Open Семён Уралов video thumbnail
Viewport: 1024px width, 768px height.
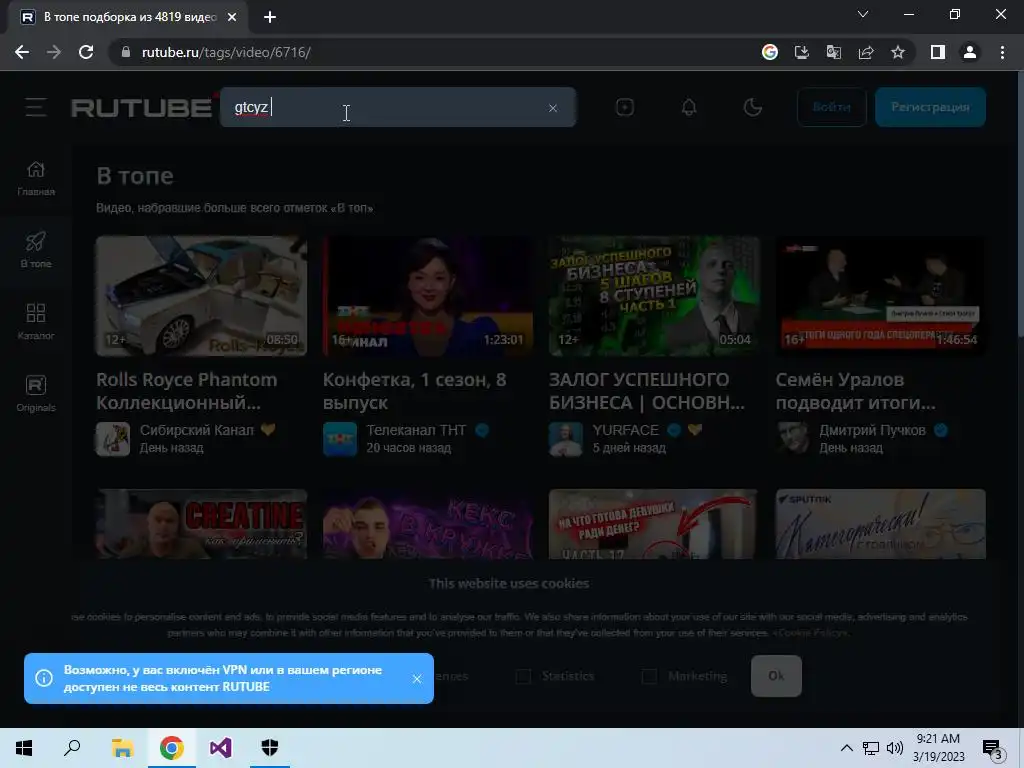[x=880, y=296]
